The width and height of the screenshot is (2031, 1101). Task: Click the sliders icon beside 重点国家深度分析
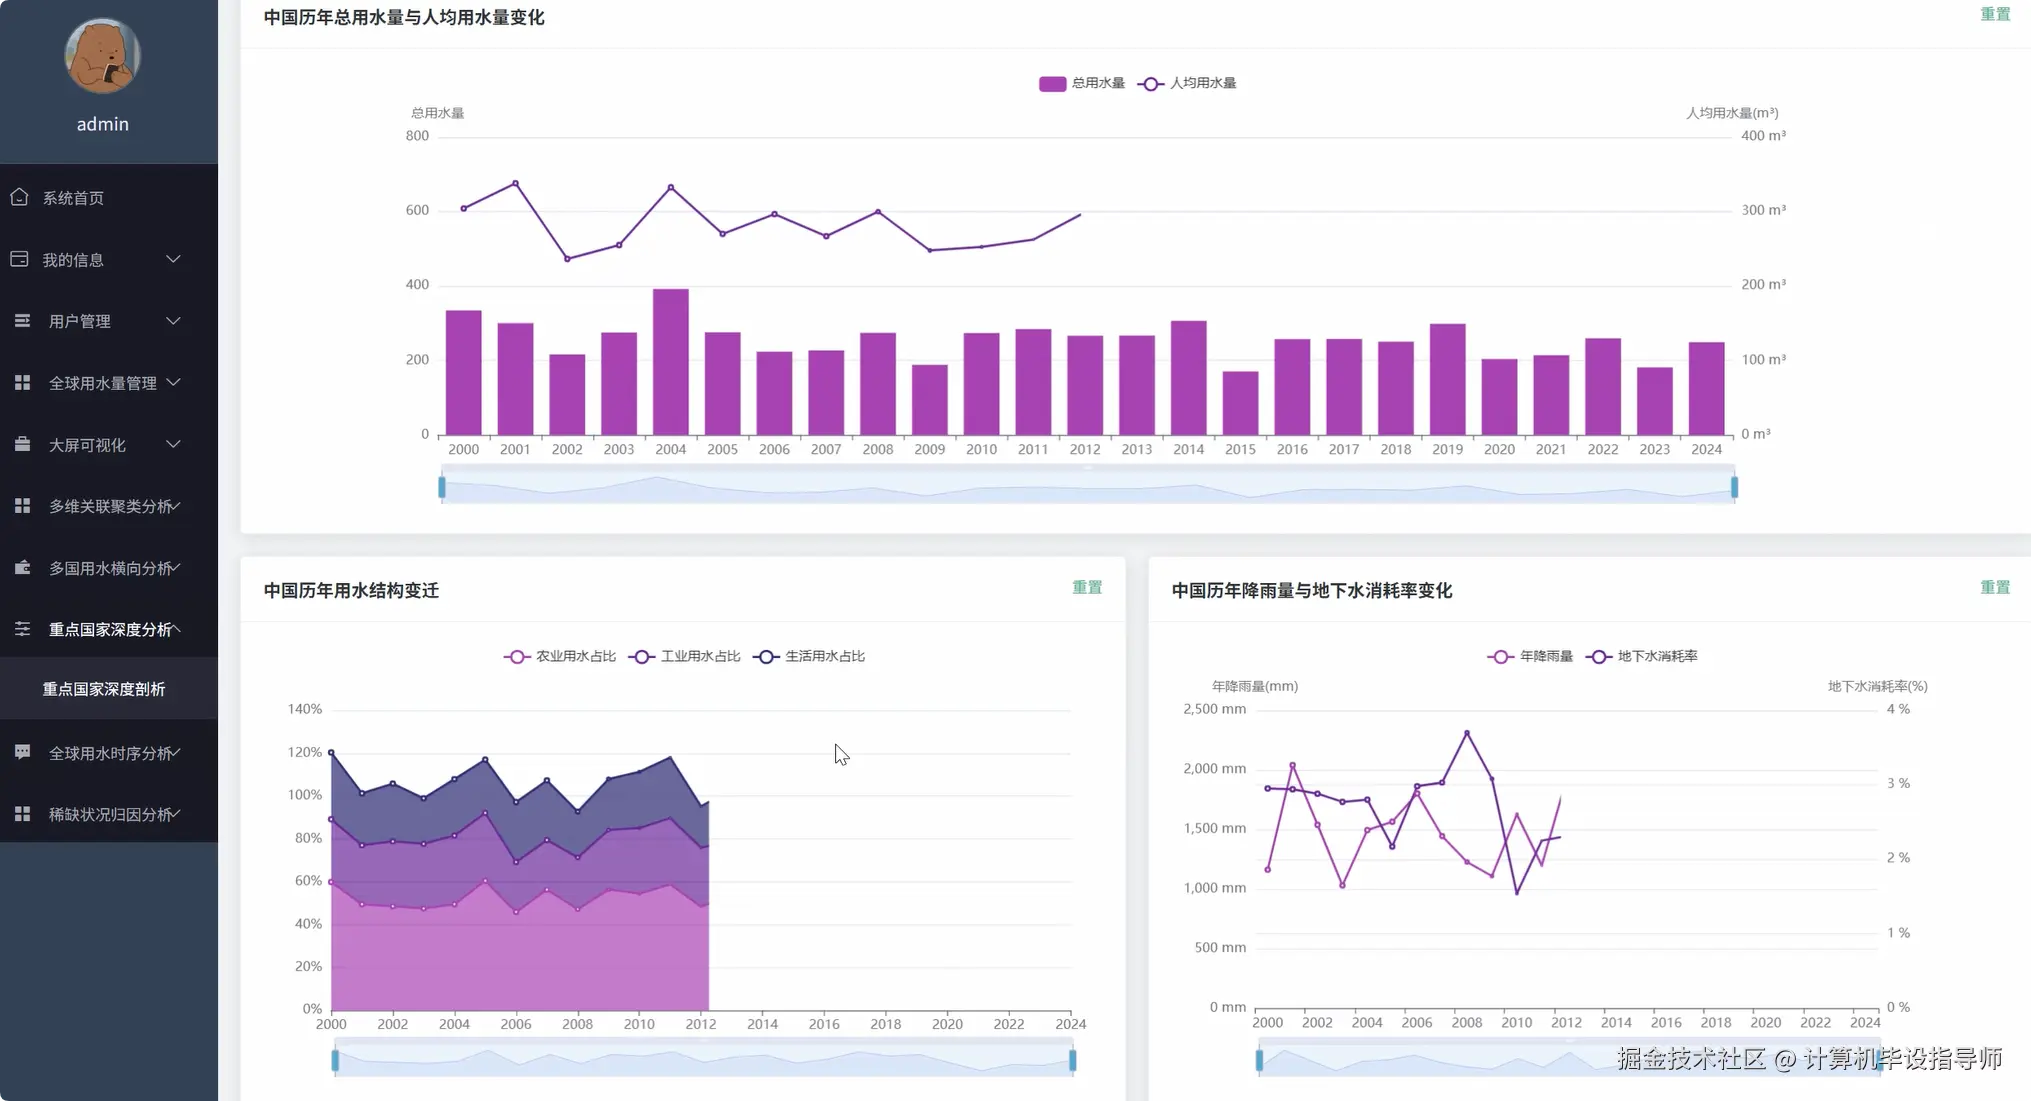(22, 629)
